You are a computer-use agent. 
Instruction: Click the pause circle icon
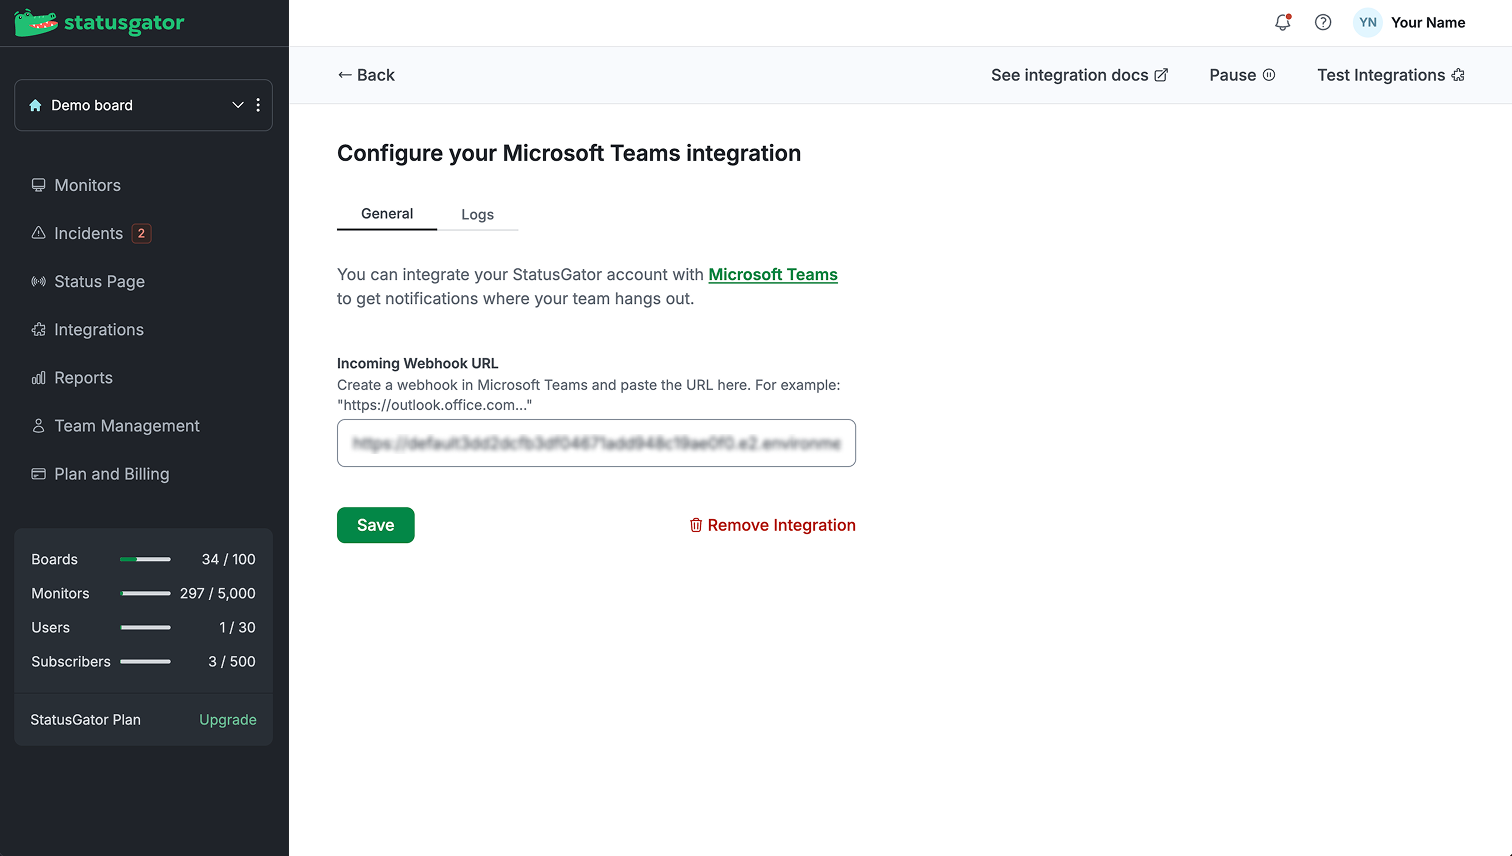pos(1269,75)
